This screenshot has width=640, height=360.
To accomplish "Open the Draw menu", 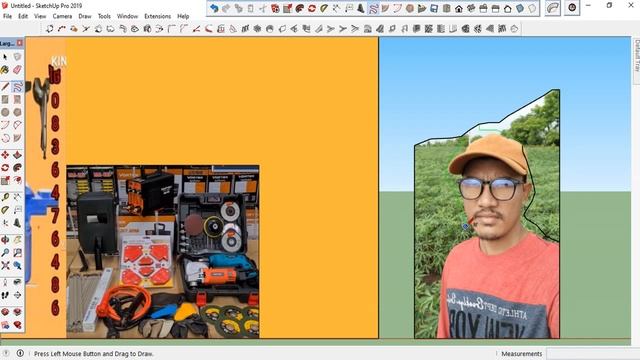I will pos(85,16).
